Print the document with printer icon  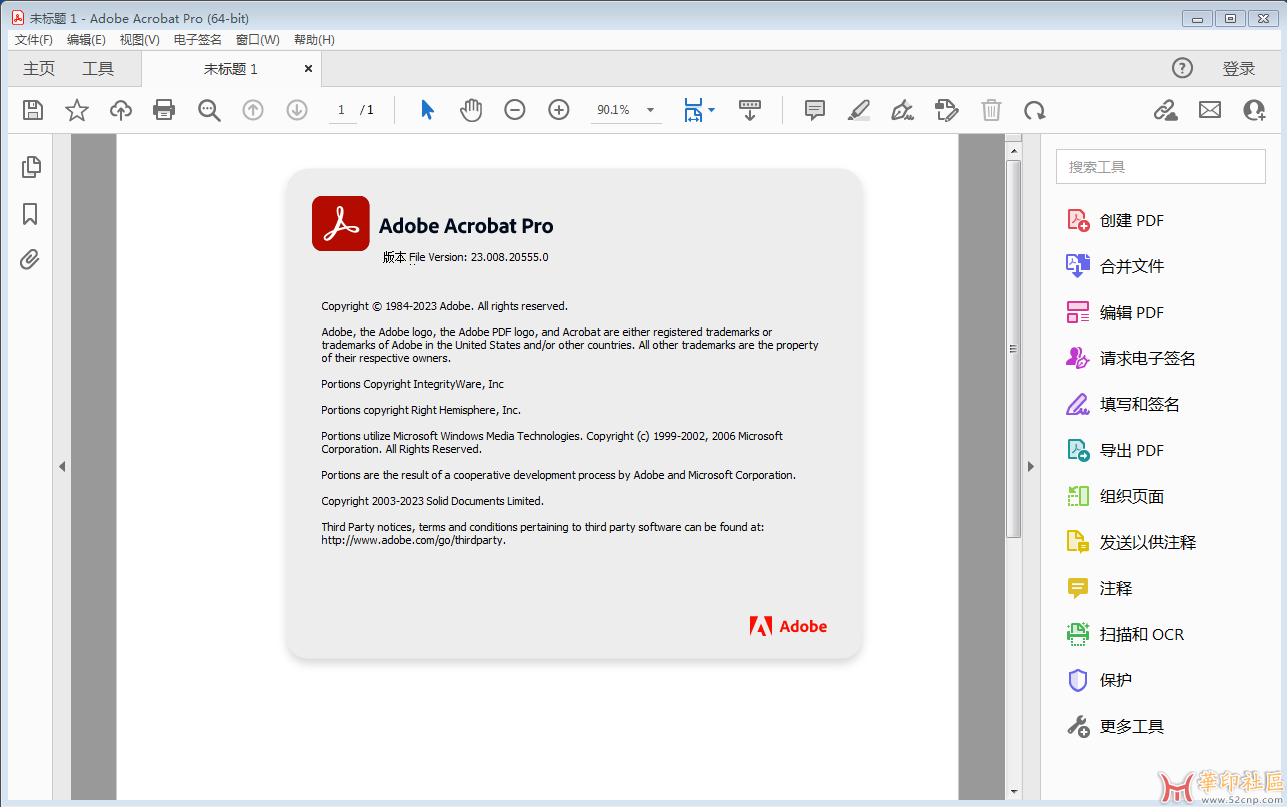(x=164, y=110)
